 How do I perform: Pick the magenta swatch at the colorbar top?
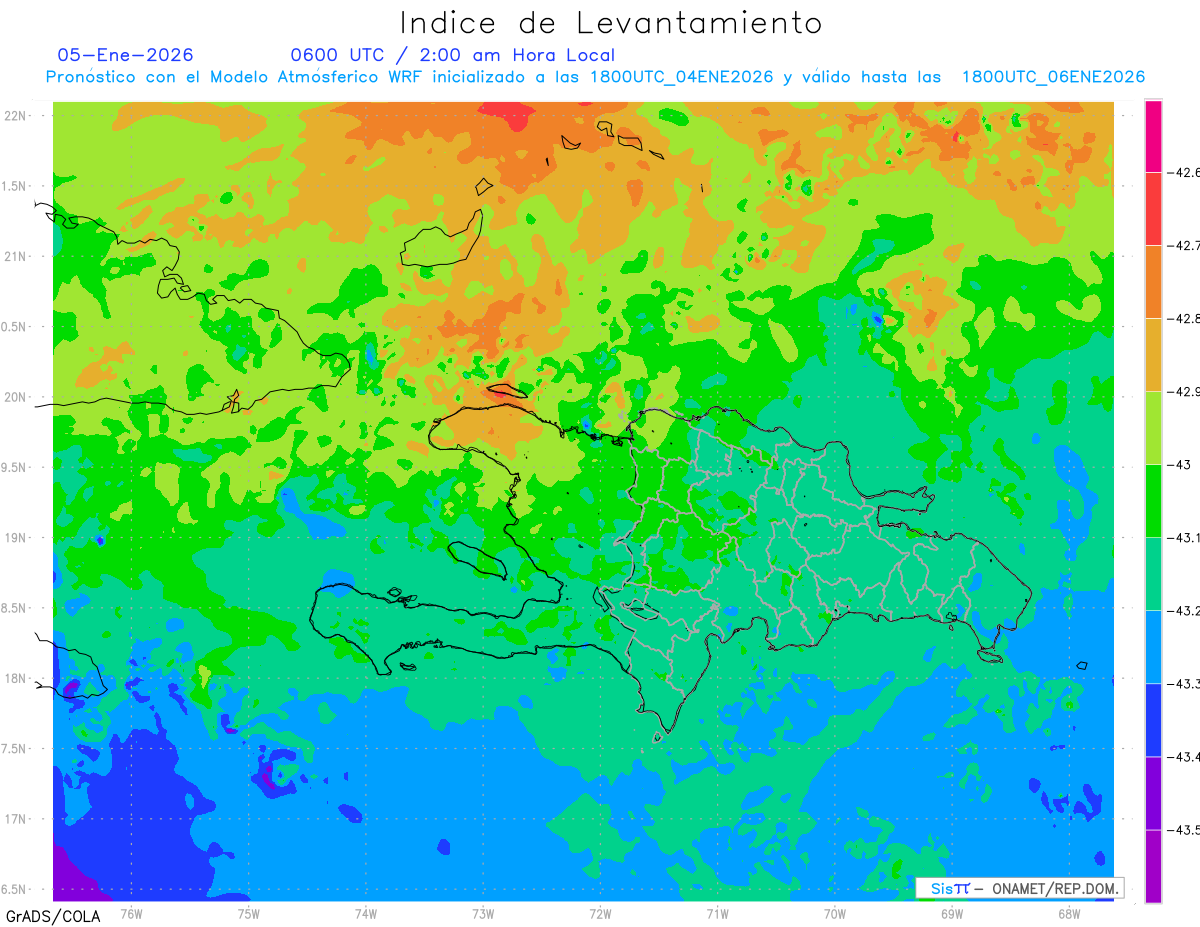[x=1153, y=136]
